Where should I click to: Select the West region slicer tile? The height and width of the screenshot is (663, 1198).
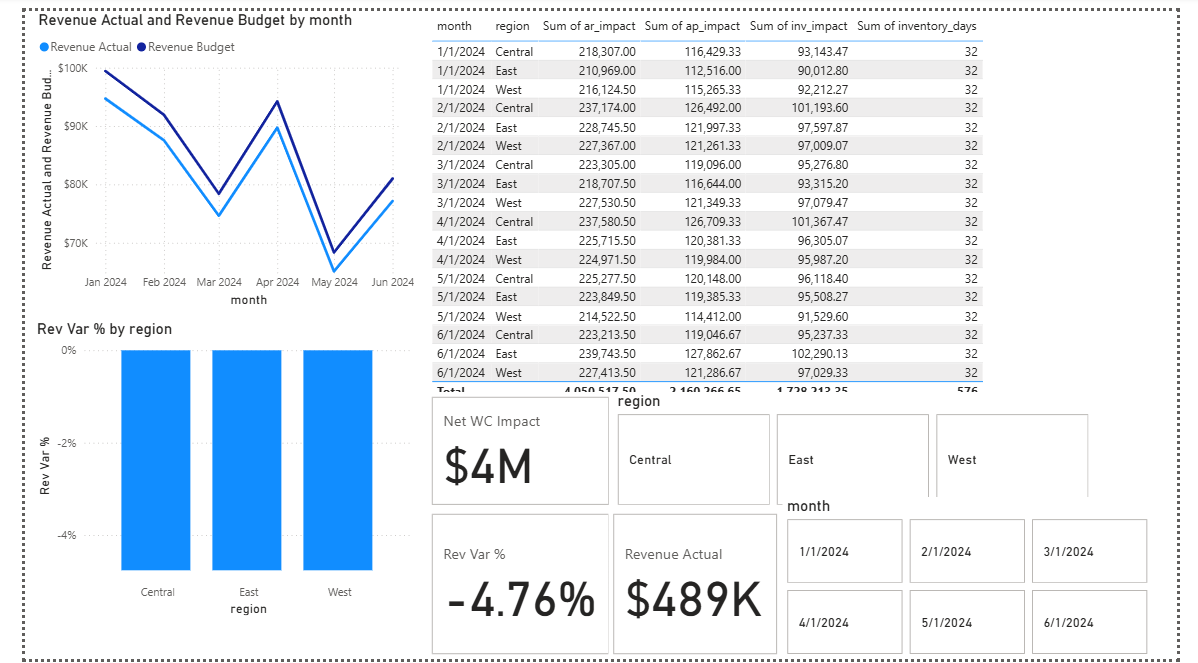point(1011,459)
